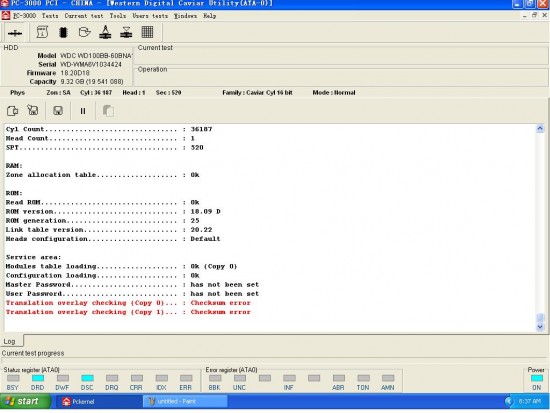Screen dimensions: 550x413
Task: Click the grayed copy pages icon
Action: 108,111
